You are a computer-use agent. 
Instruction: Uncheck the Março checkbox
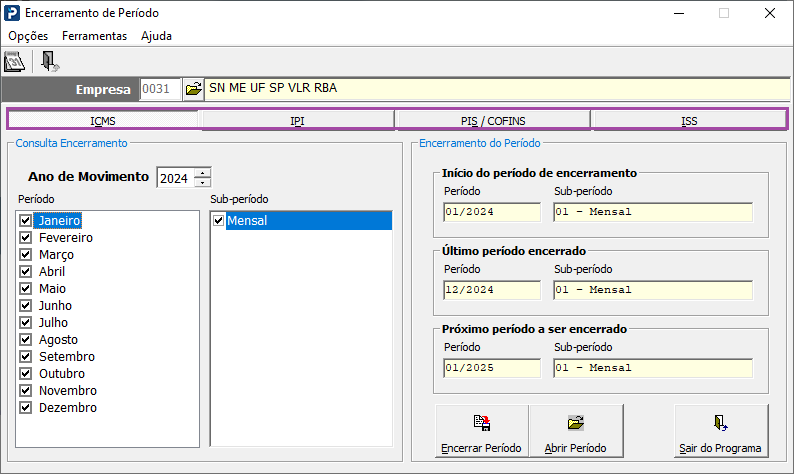tap(25, 254)
